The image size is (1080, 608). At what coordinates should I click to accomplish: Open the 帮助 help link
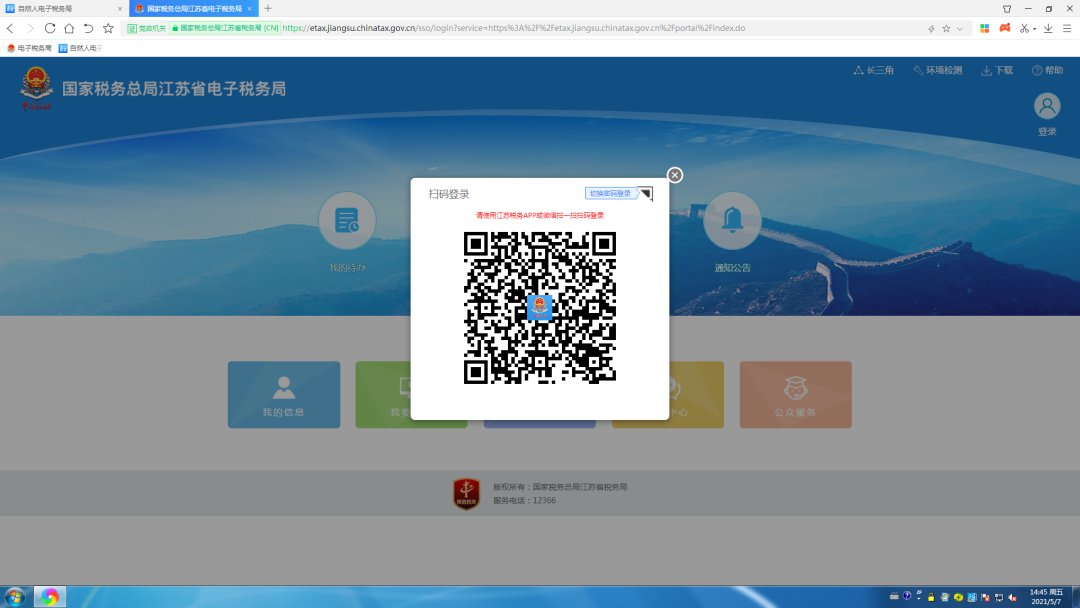[1047, 70]
